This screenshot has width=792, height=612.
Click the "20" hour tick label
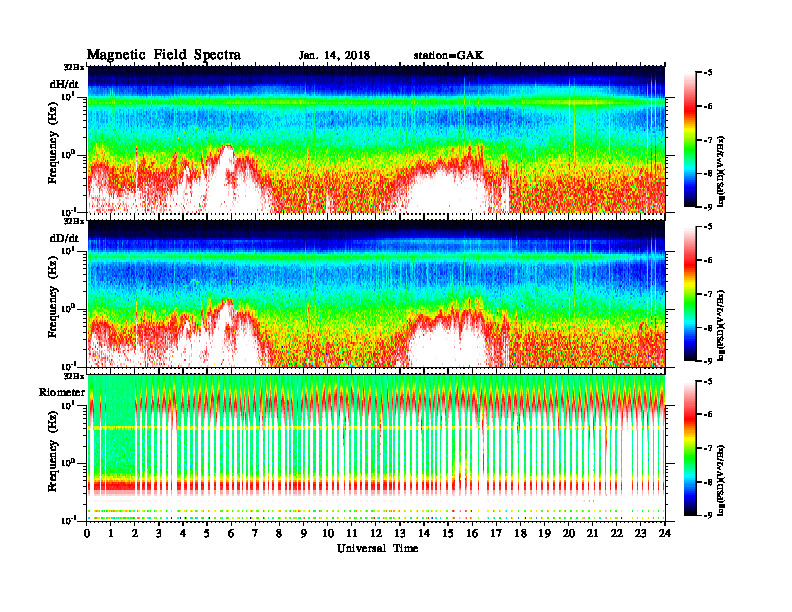coord(569,533)
